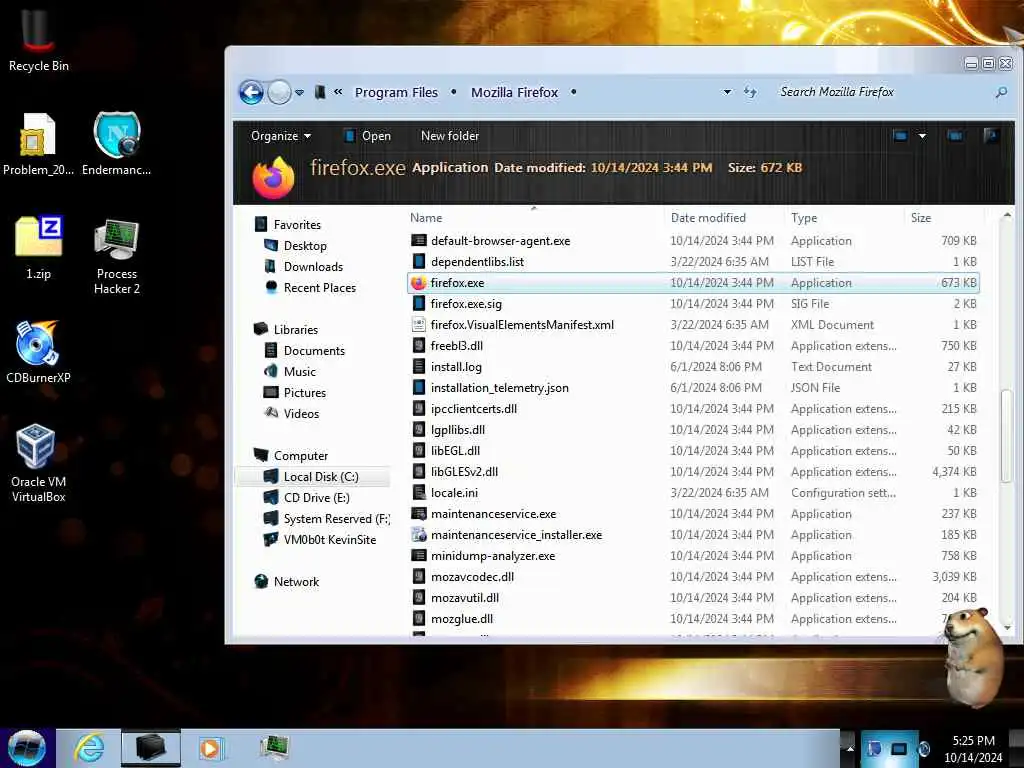Open the recent locations dropdown arrow

point(300,93)
